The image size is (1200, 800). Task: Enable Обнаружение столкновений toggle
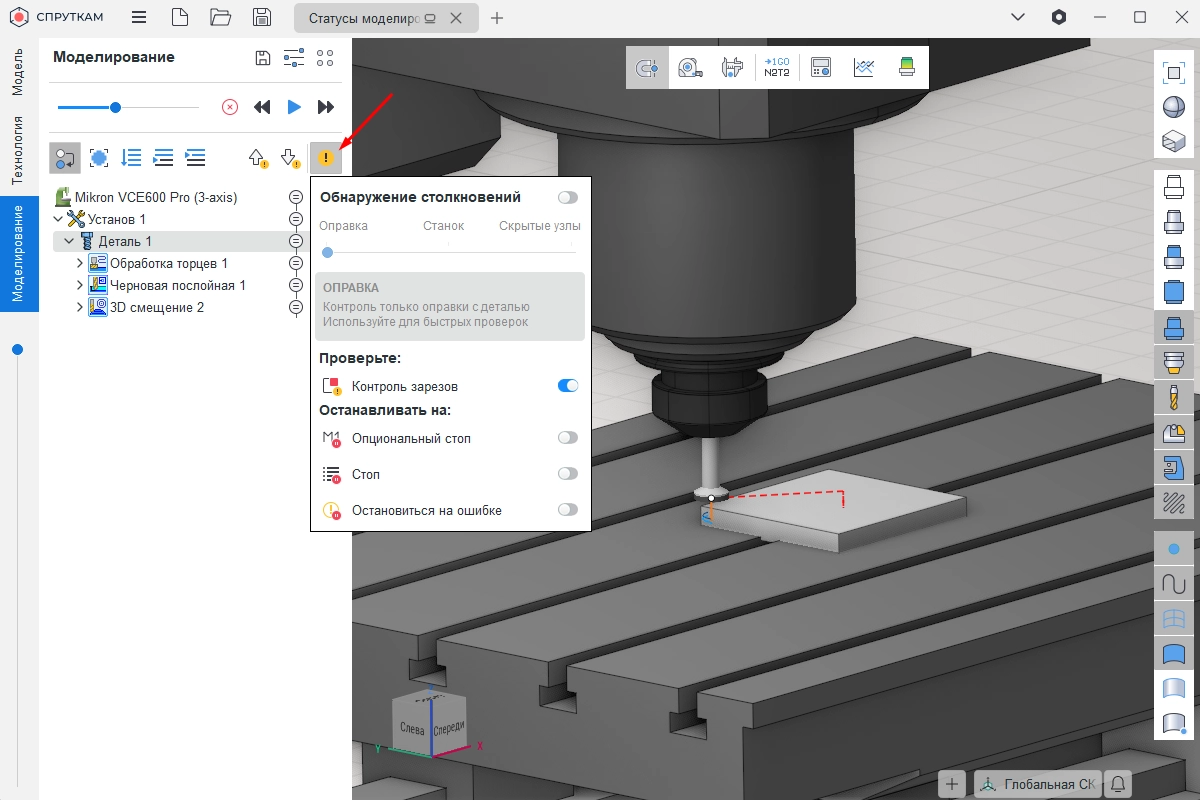(568, 198)
